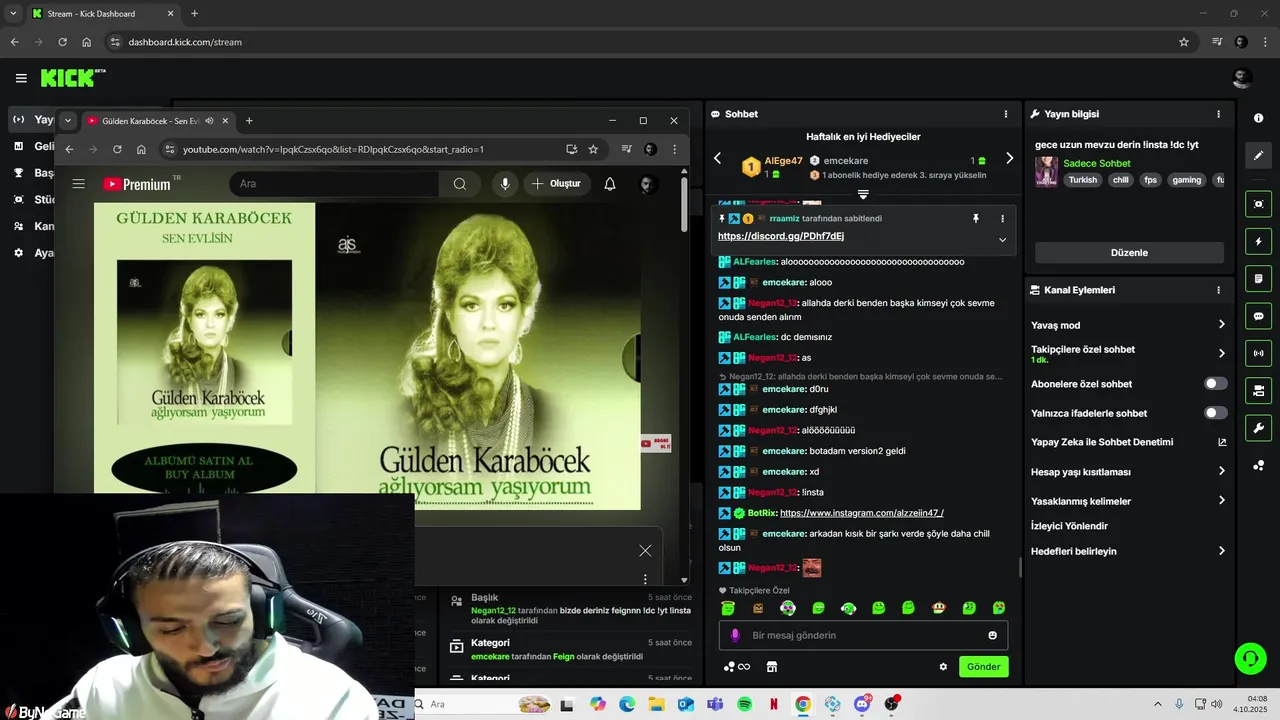Show previous top gifter arrow
The height and width of the screenshot is (720, 1280).
717,158
